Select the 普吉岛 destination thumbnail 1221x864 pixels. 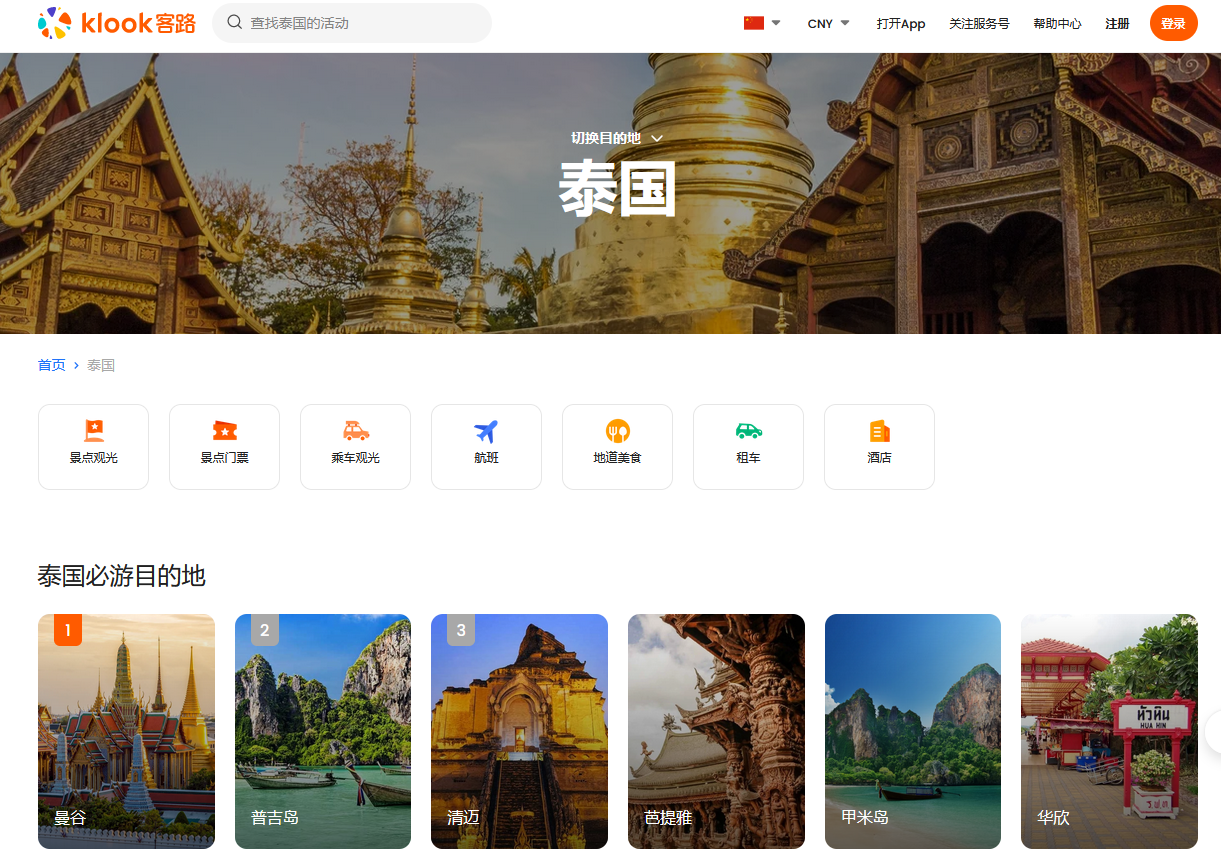point(323,731)
